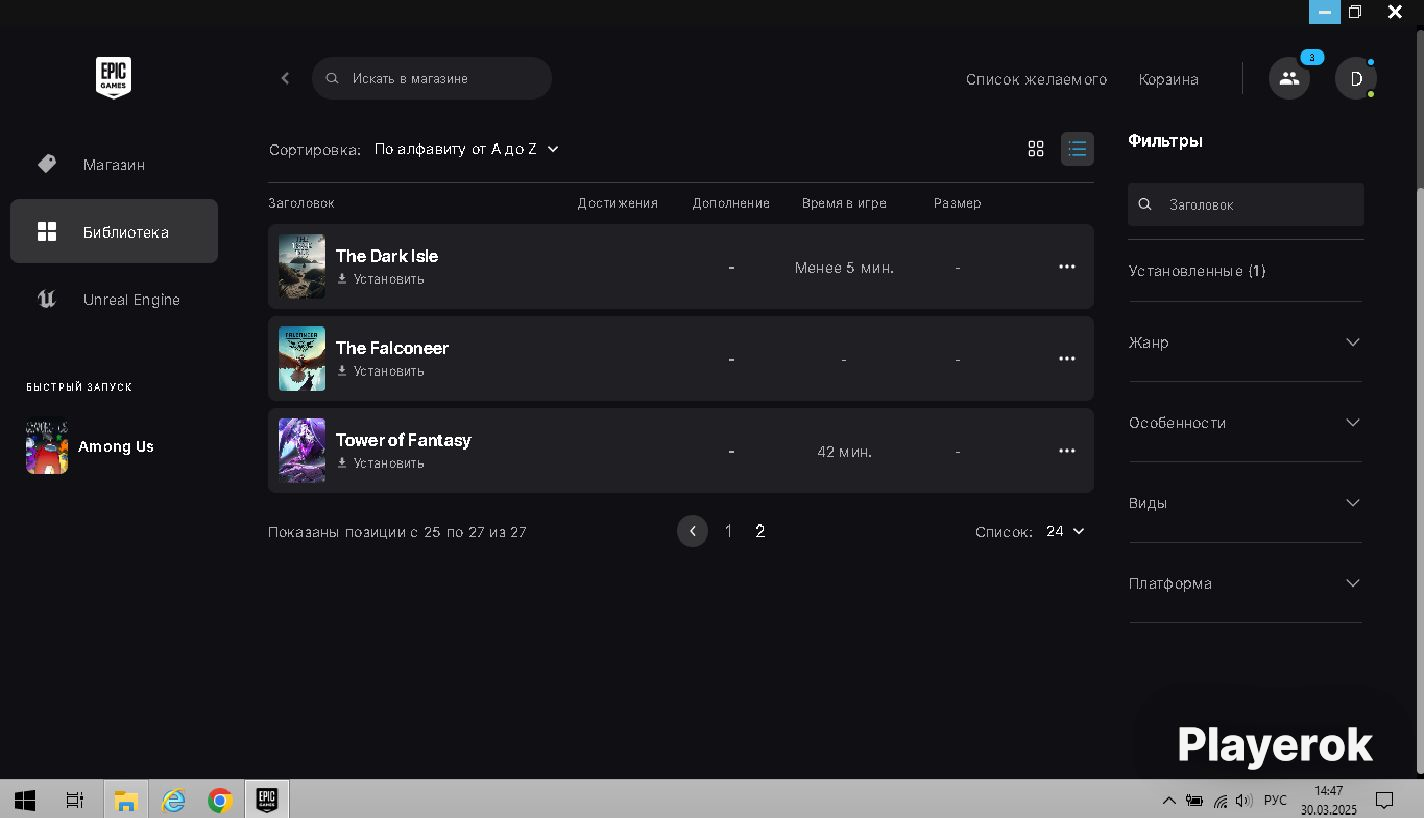The width and height of the screenshot is (1424, 818).
Task: Click the Размер column header
Action: coord(957,203)
